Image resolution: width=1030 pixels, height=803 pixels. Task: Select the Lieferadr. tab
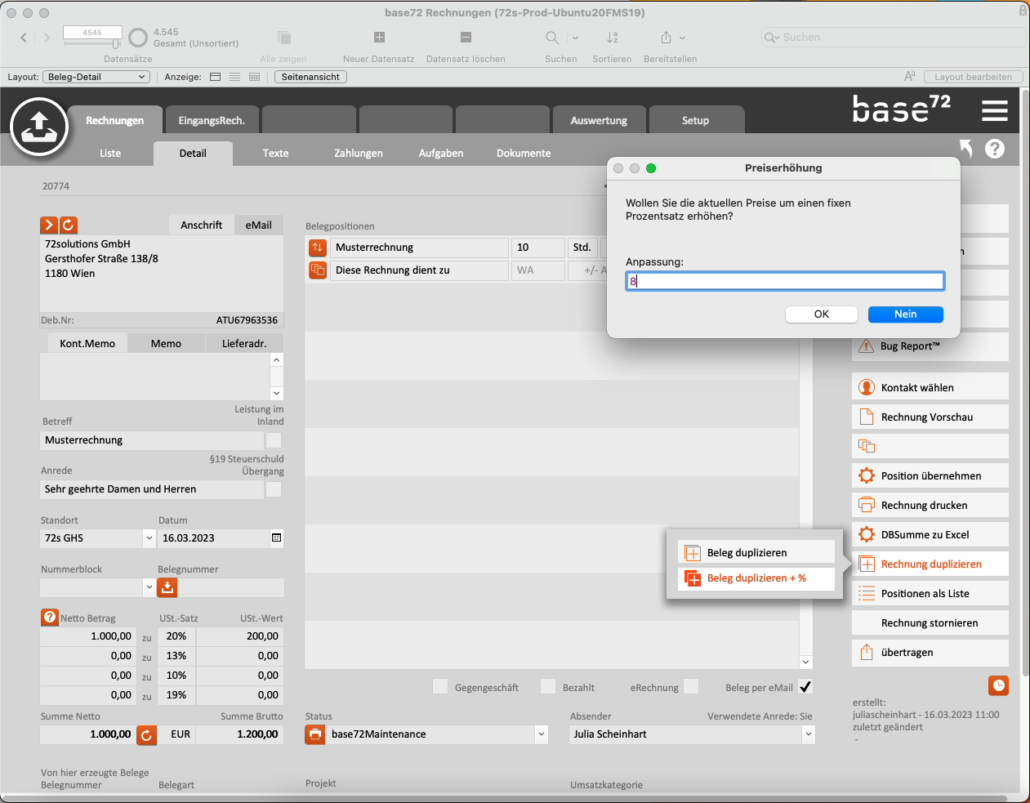244,343
